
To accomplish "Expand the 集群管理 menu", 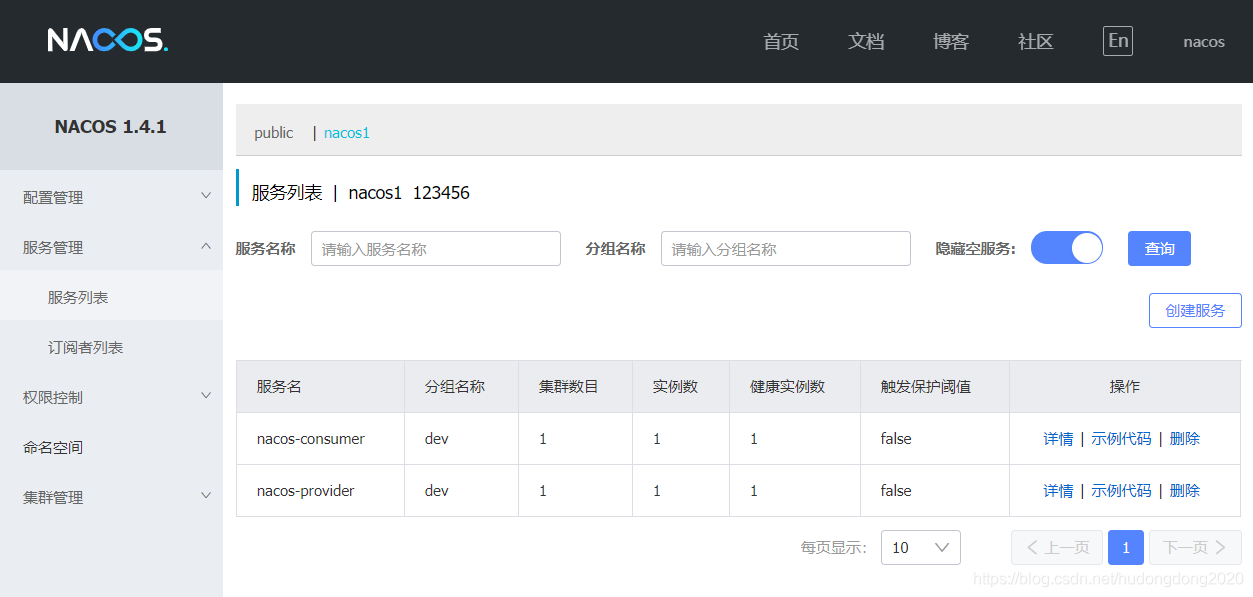I will click(111, 497).
